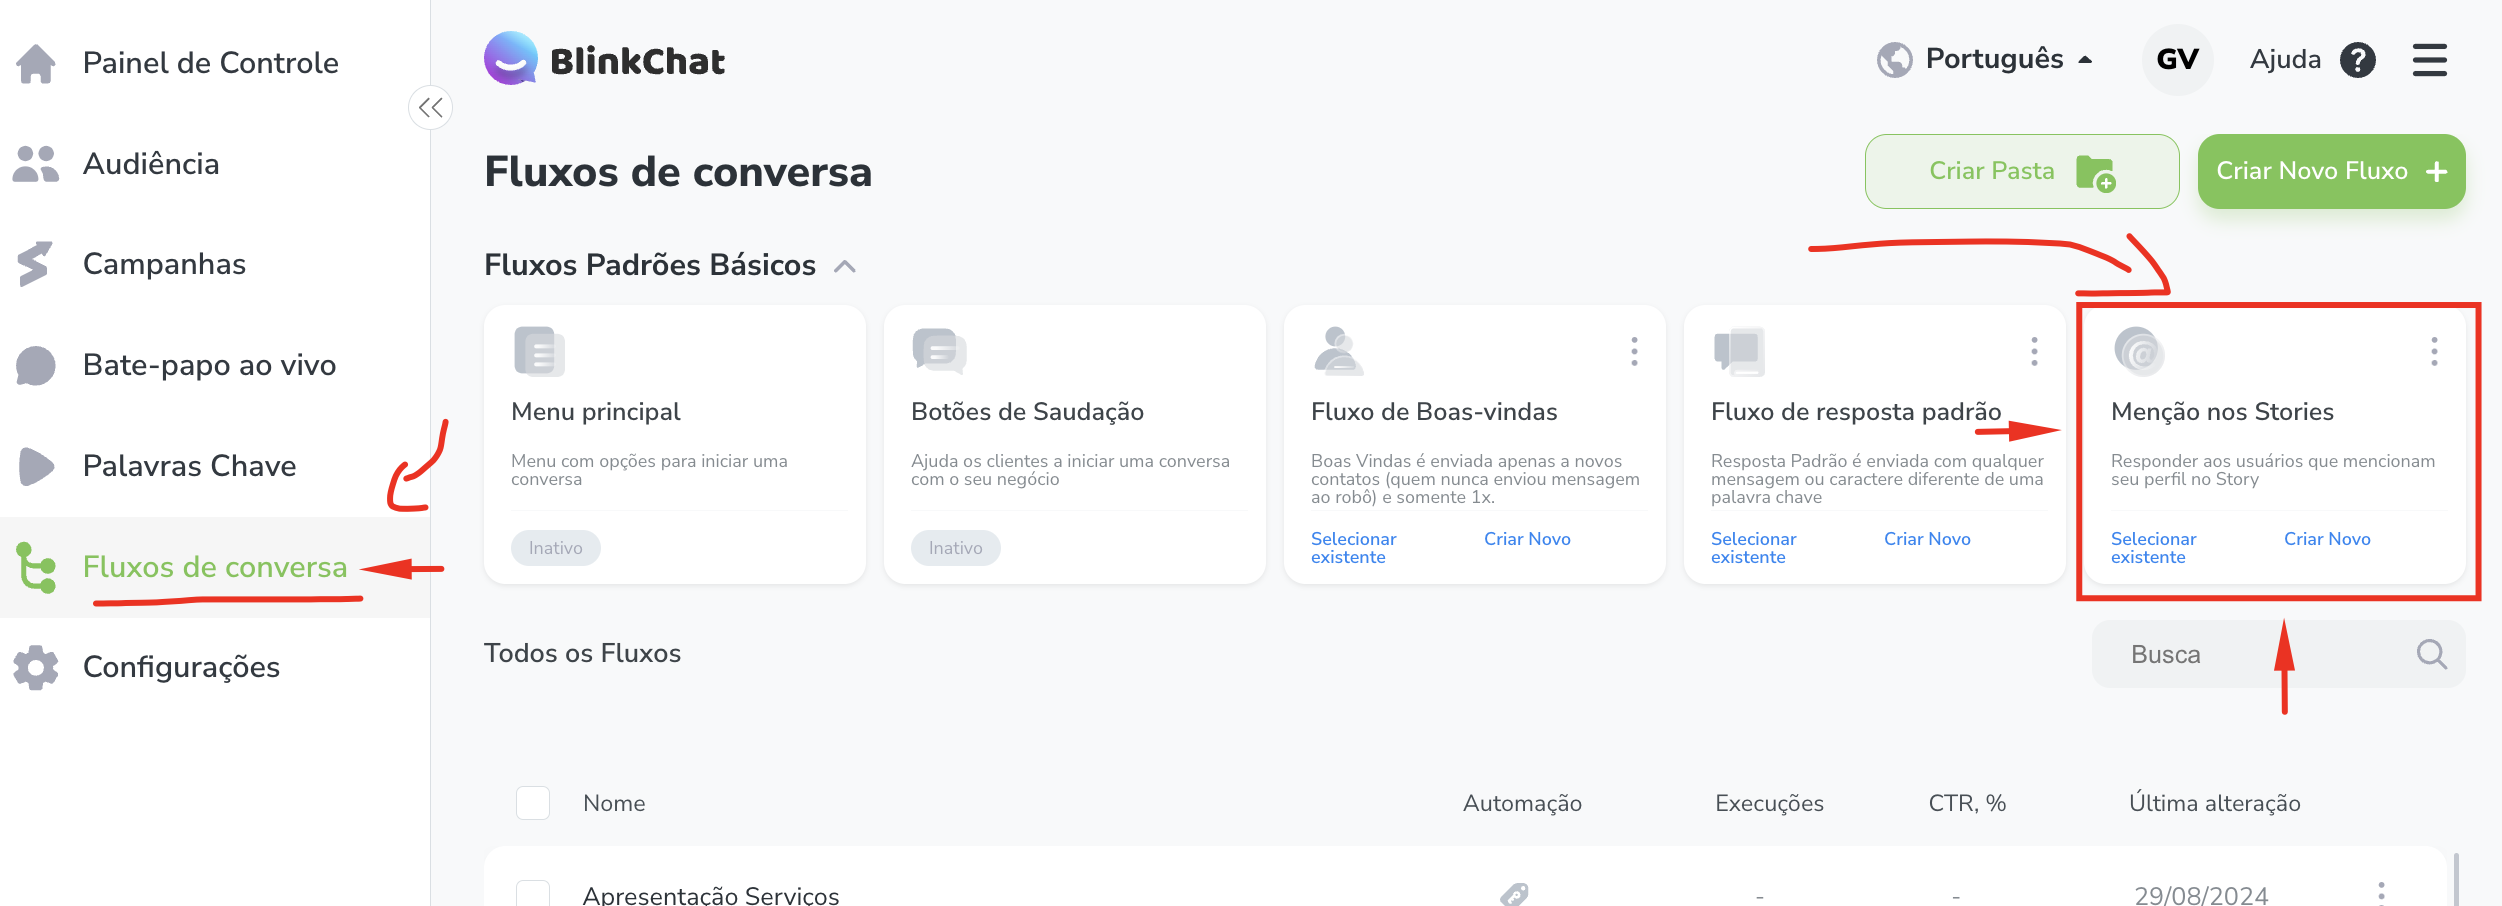Click the Ajuda link in the header
Image resolution: width=2502 pixels, height=906 pixels.
(x=2285, y=60)
